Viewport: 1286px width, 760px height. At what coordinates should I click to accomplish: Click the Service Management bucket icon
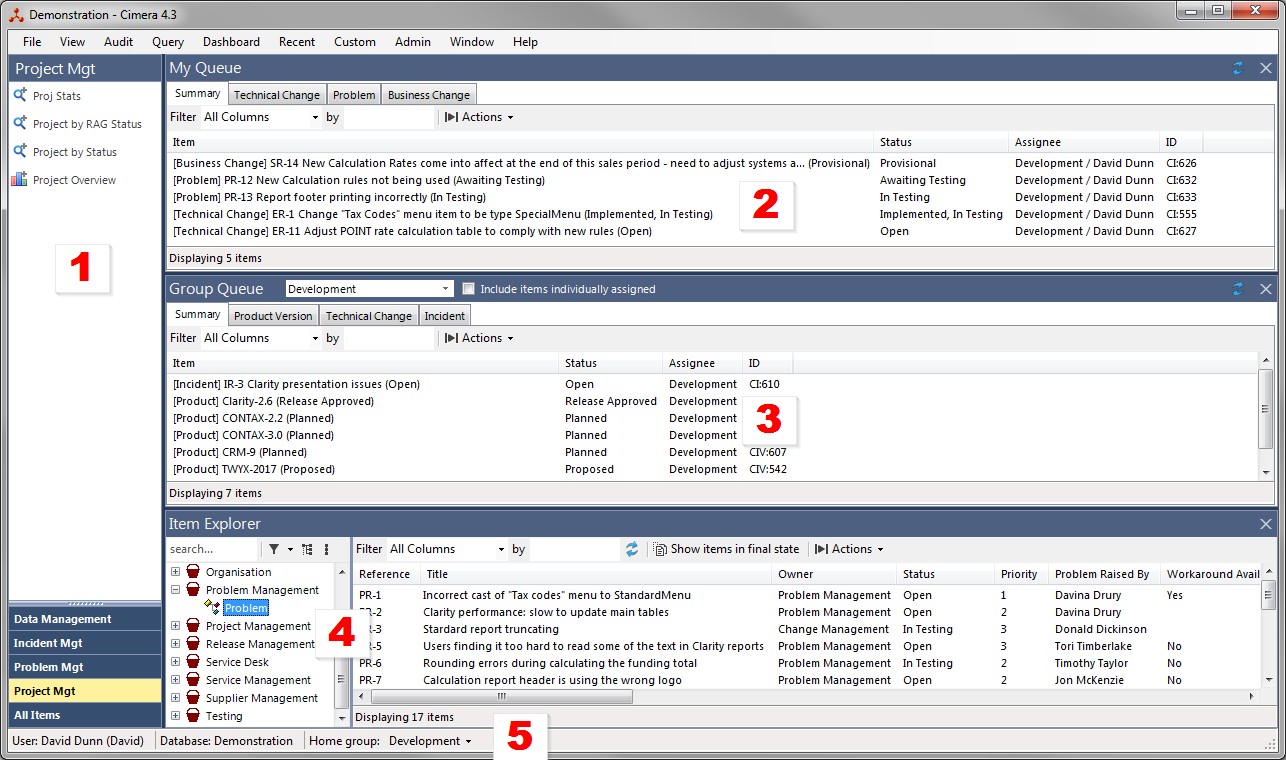click(x=193, y=680)
